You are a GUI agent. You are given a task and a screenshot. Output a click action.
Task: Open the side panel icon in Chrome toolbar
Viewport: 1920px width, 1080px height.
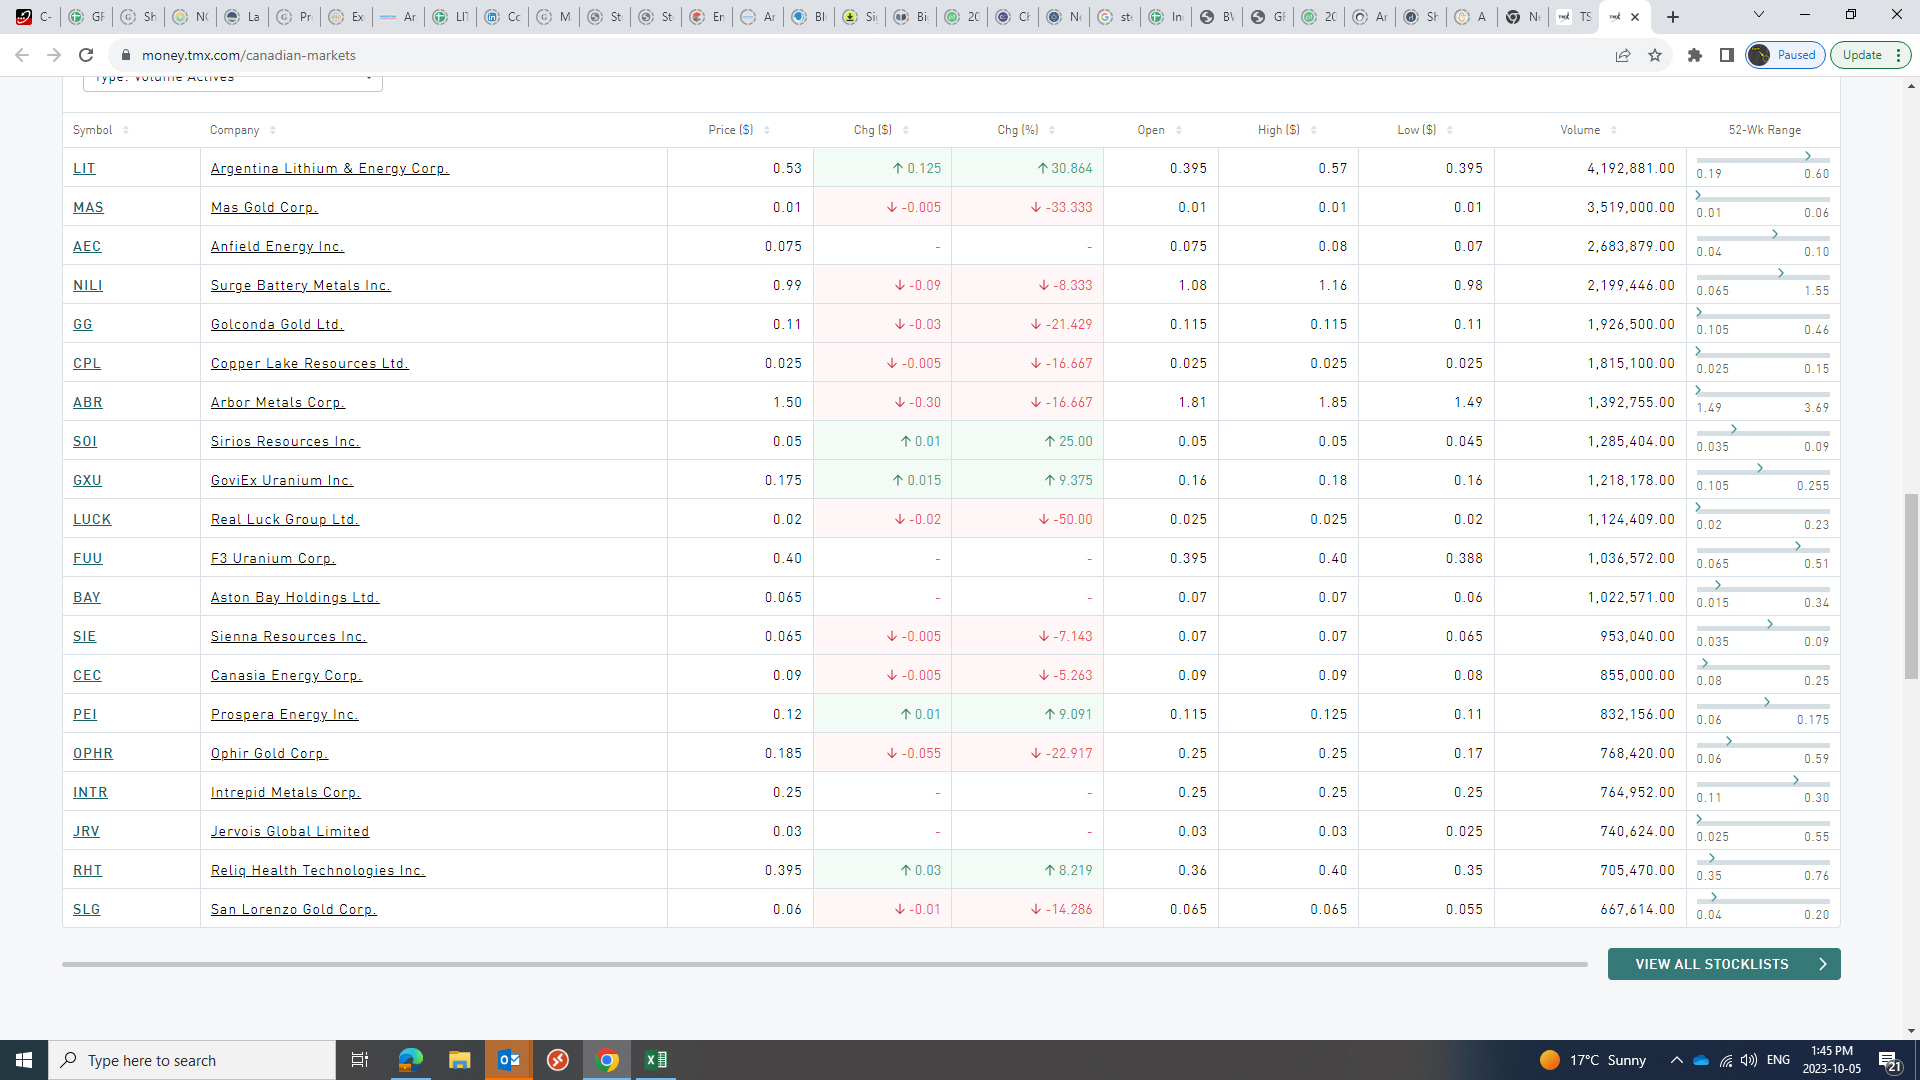click(1726, 55)
